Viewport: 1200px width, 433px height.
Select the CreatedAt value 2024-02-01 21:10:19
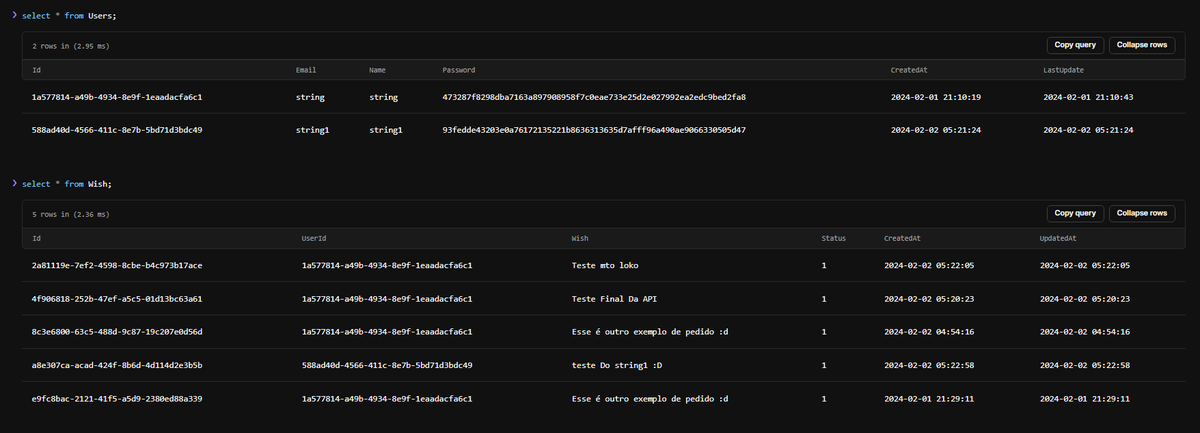point(936,97)
